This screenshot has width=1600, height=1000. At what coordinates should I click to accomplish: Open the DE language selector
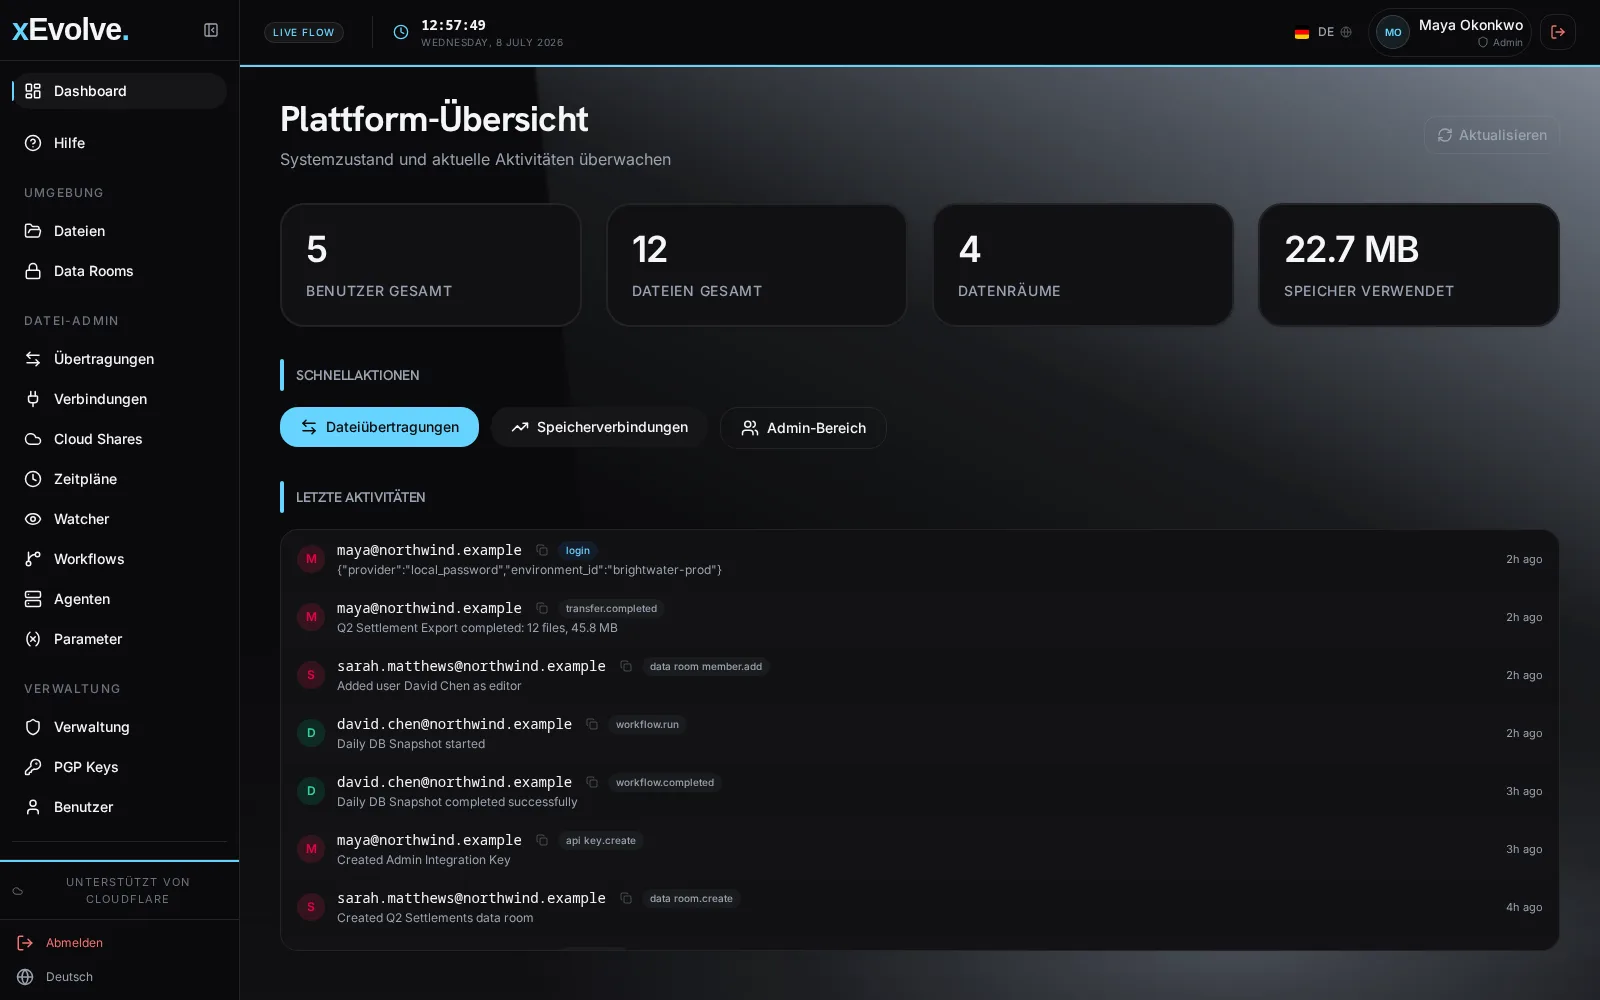pos(1323,32)
